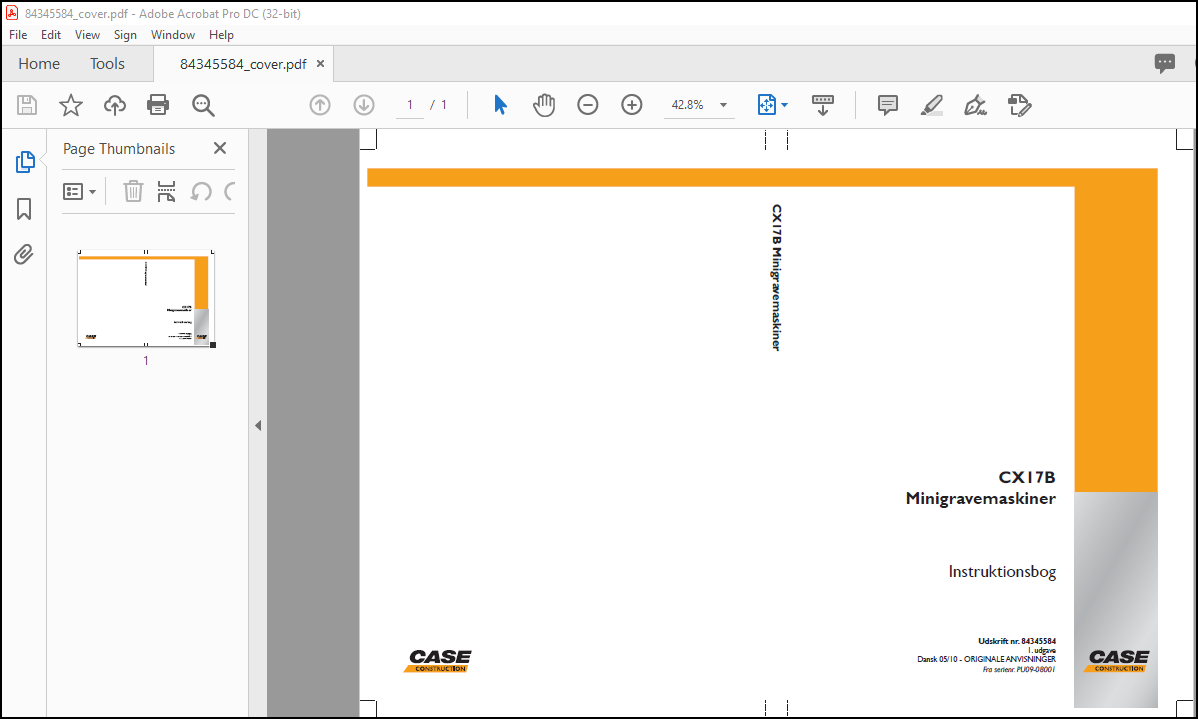This screenshot has width=1198, height=719.
Task: Select the 84345584_cover.pdf tab
Action: pos(243,64)
